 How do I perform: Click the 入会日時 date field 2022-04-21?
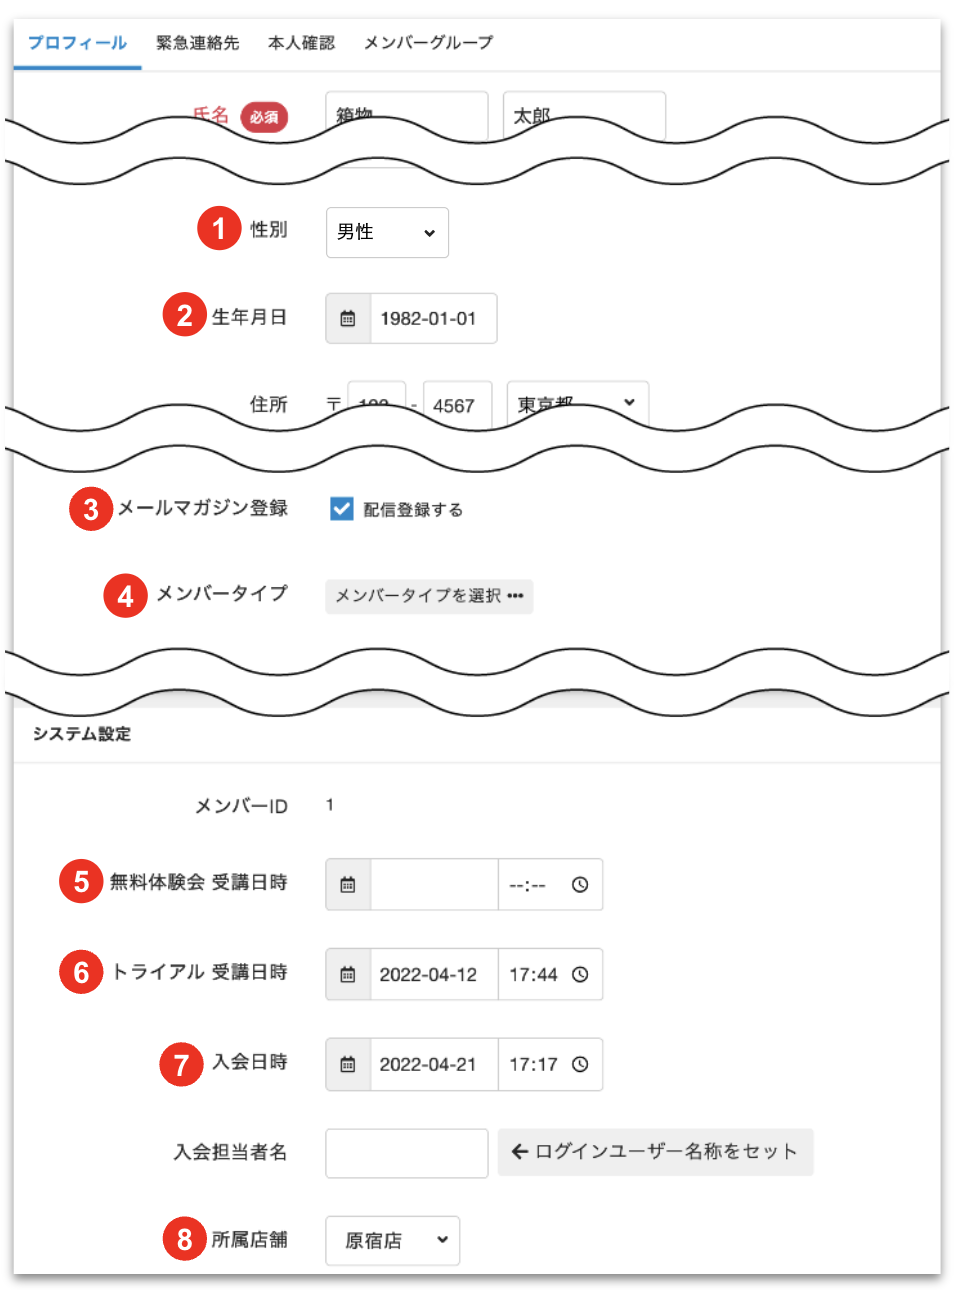coord(433,1064)
